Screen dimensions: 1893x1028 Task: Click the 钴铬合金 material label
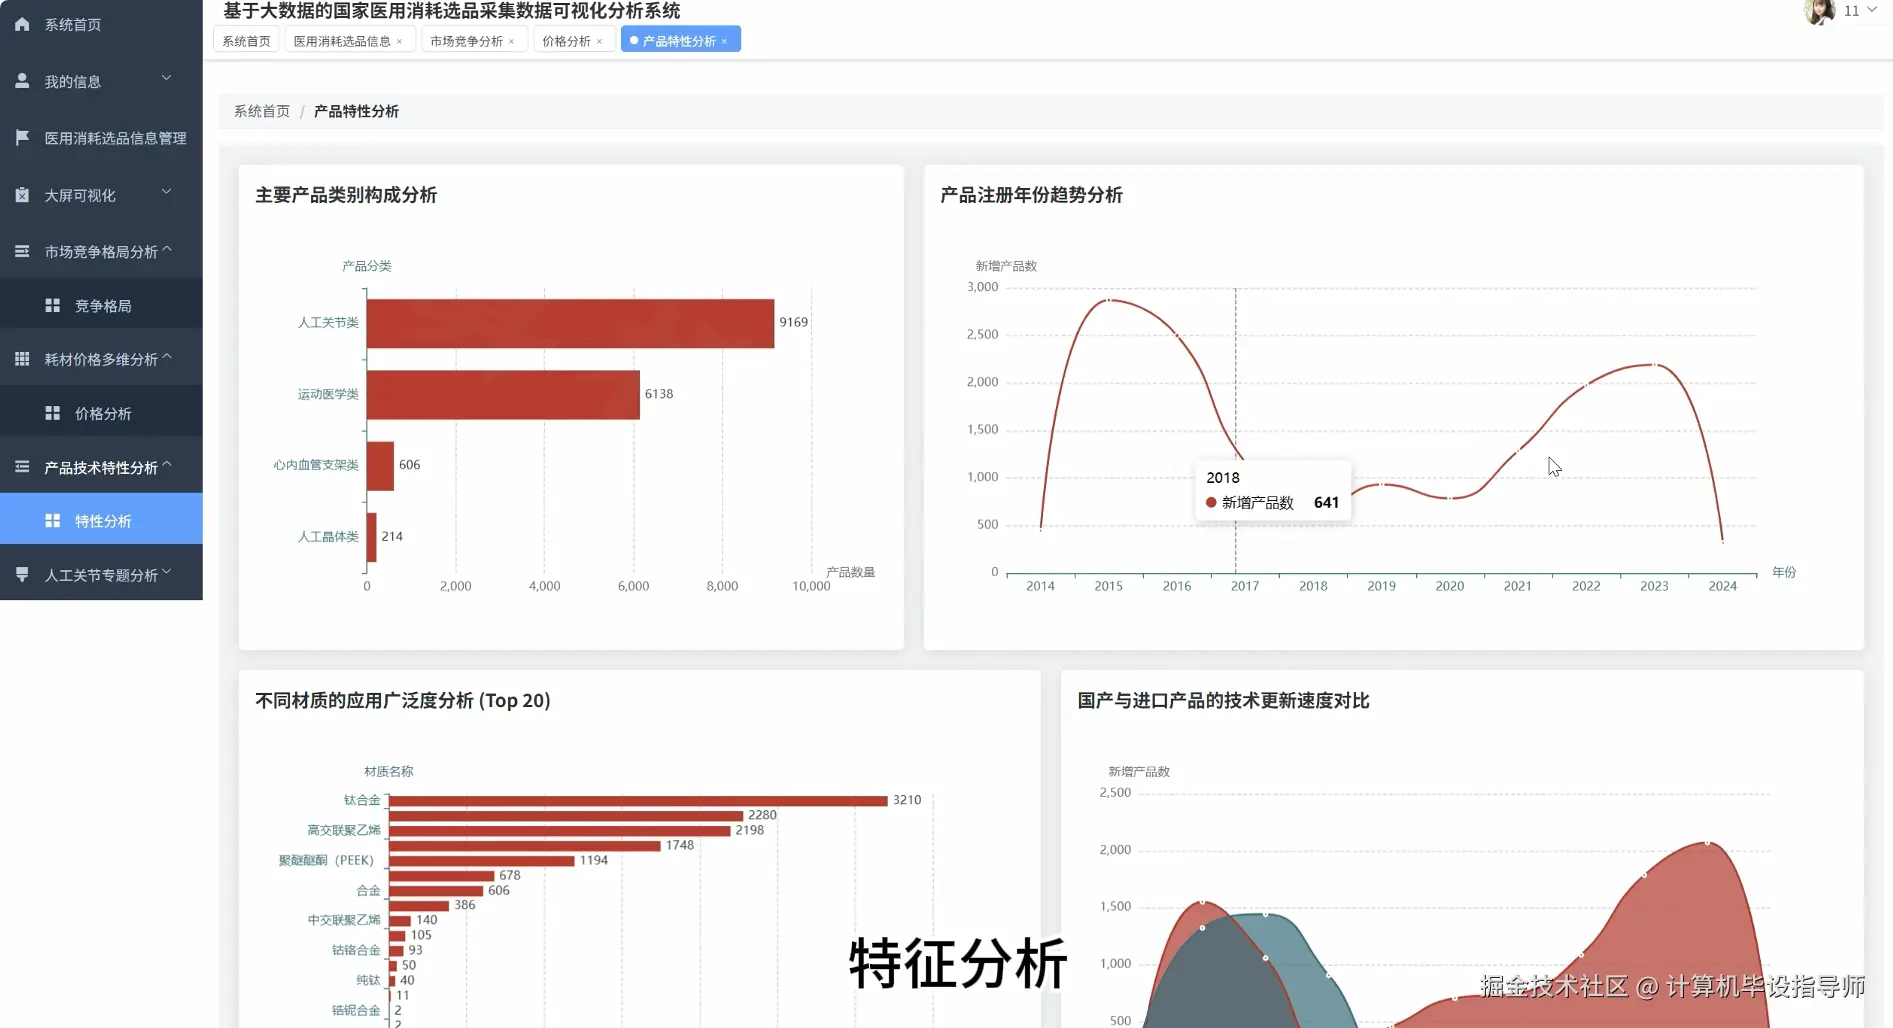356,950
